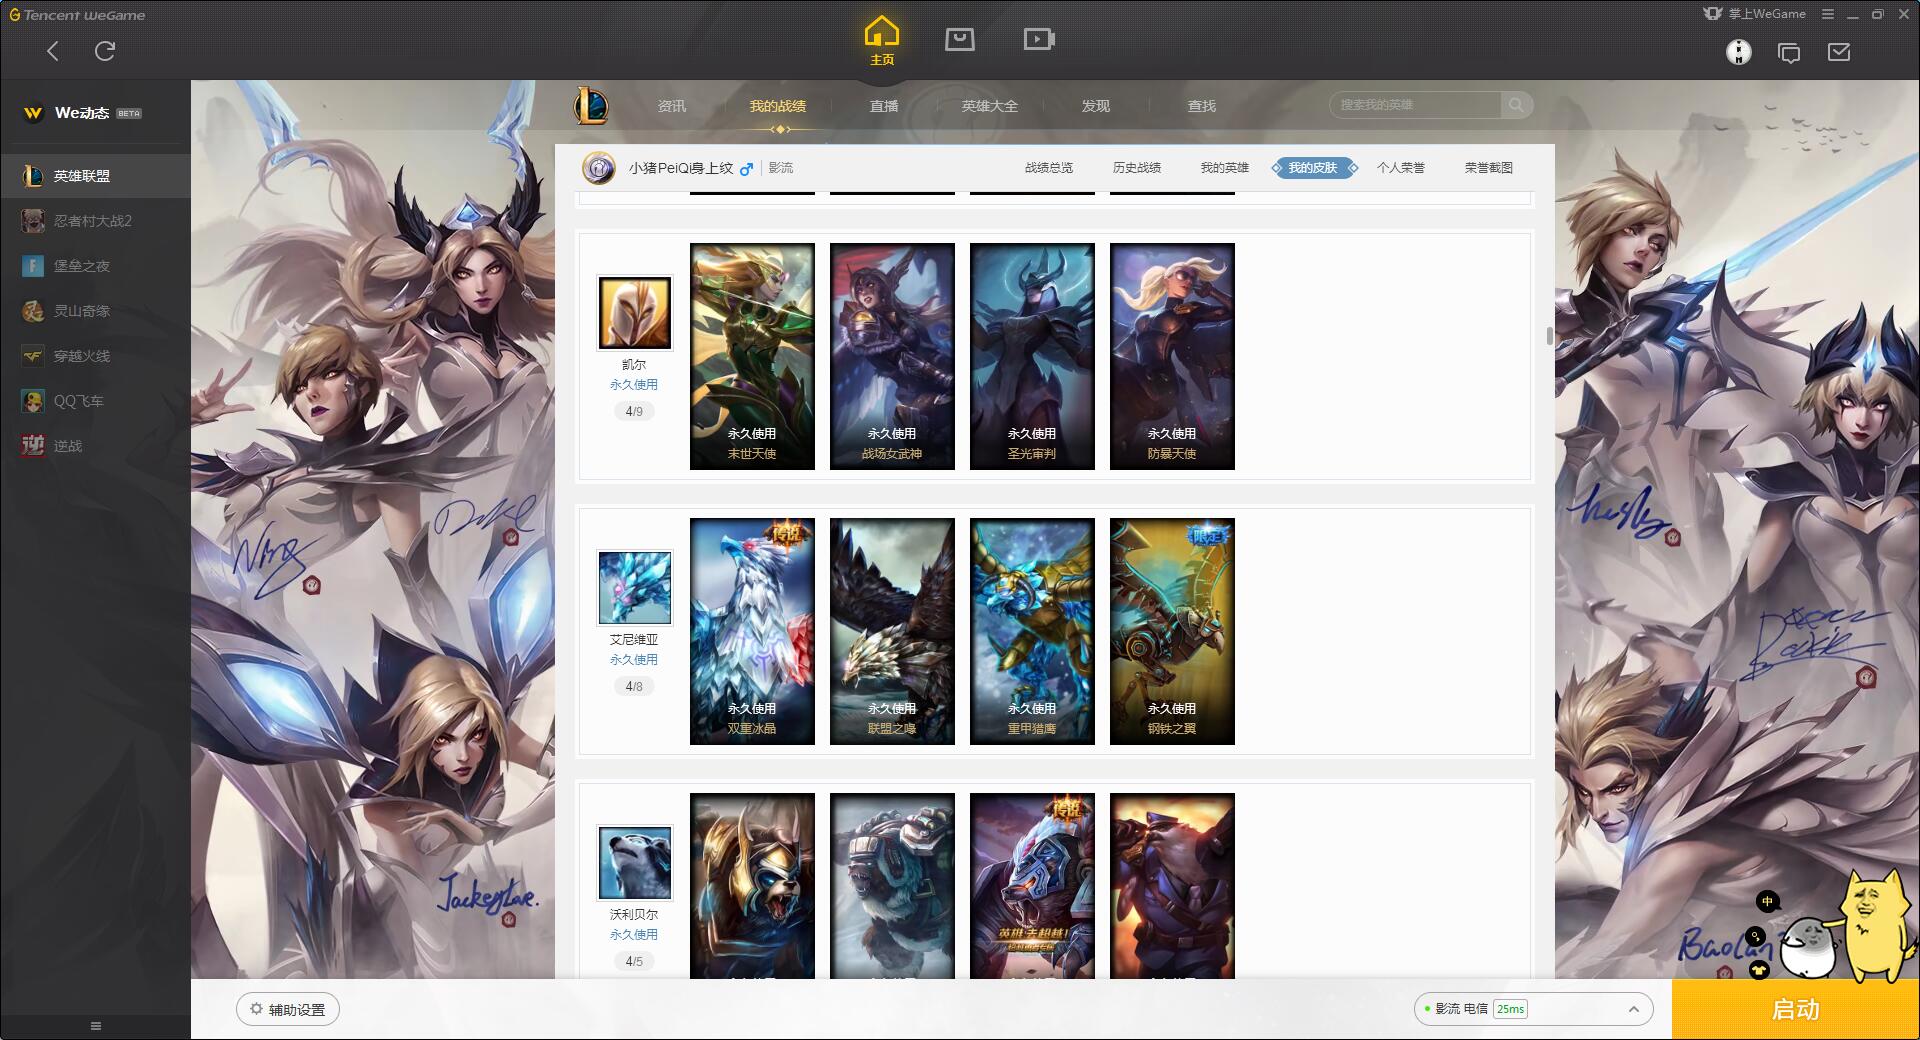Select 逆战 in the sidebar

point(95,446)
